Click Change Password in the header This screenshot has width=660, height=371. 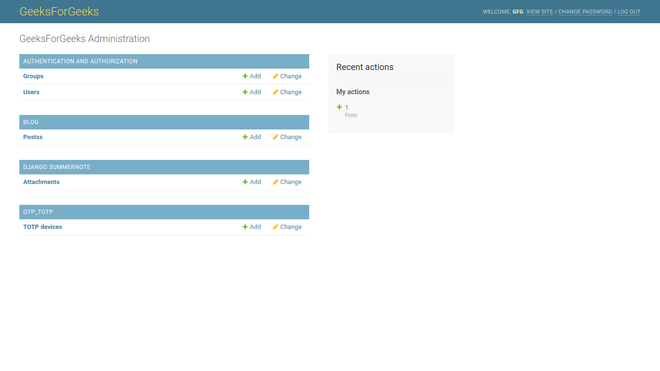point(585,12)
